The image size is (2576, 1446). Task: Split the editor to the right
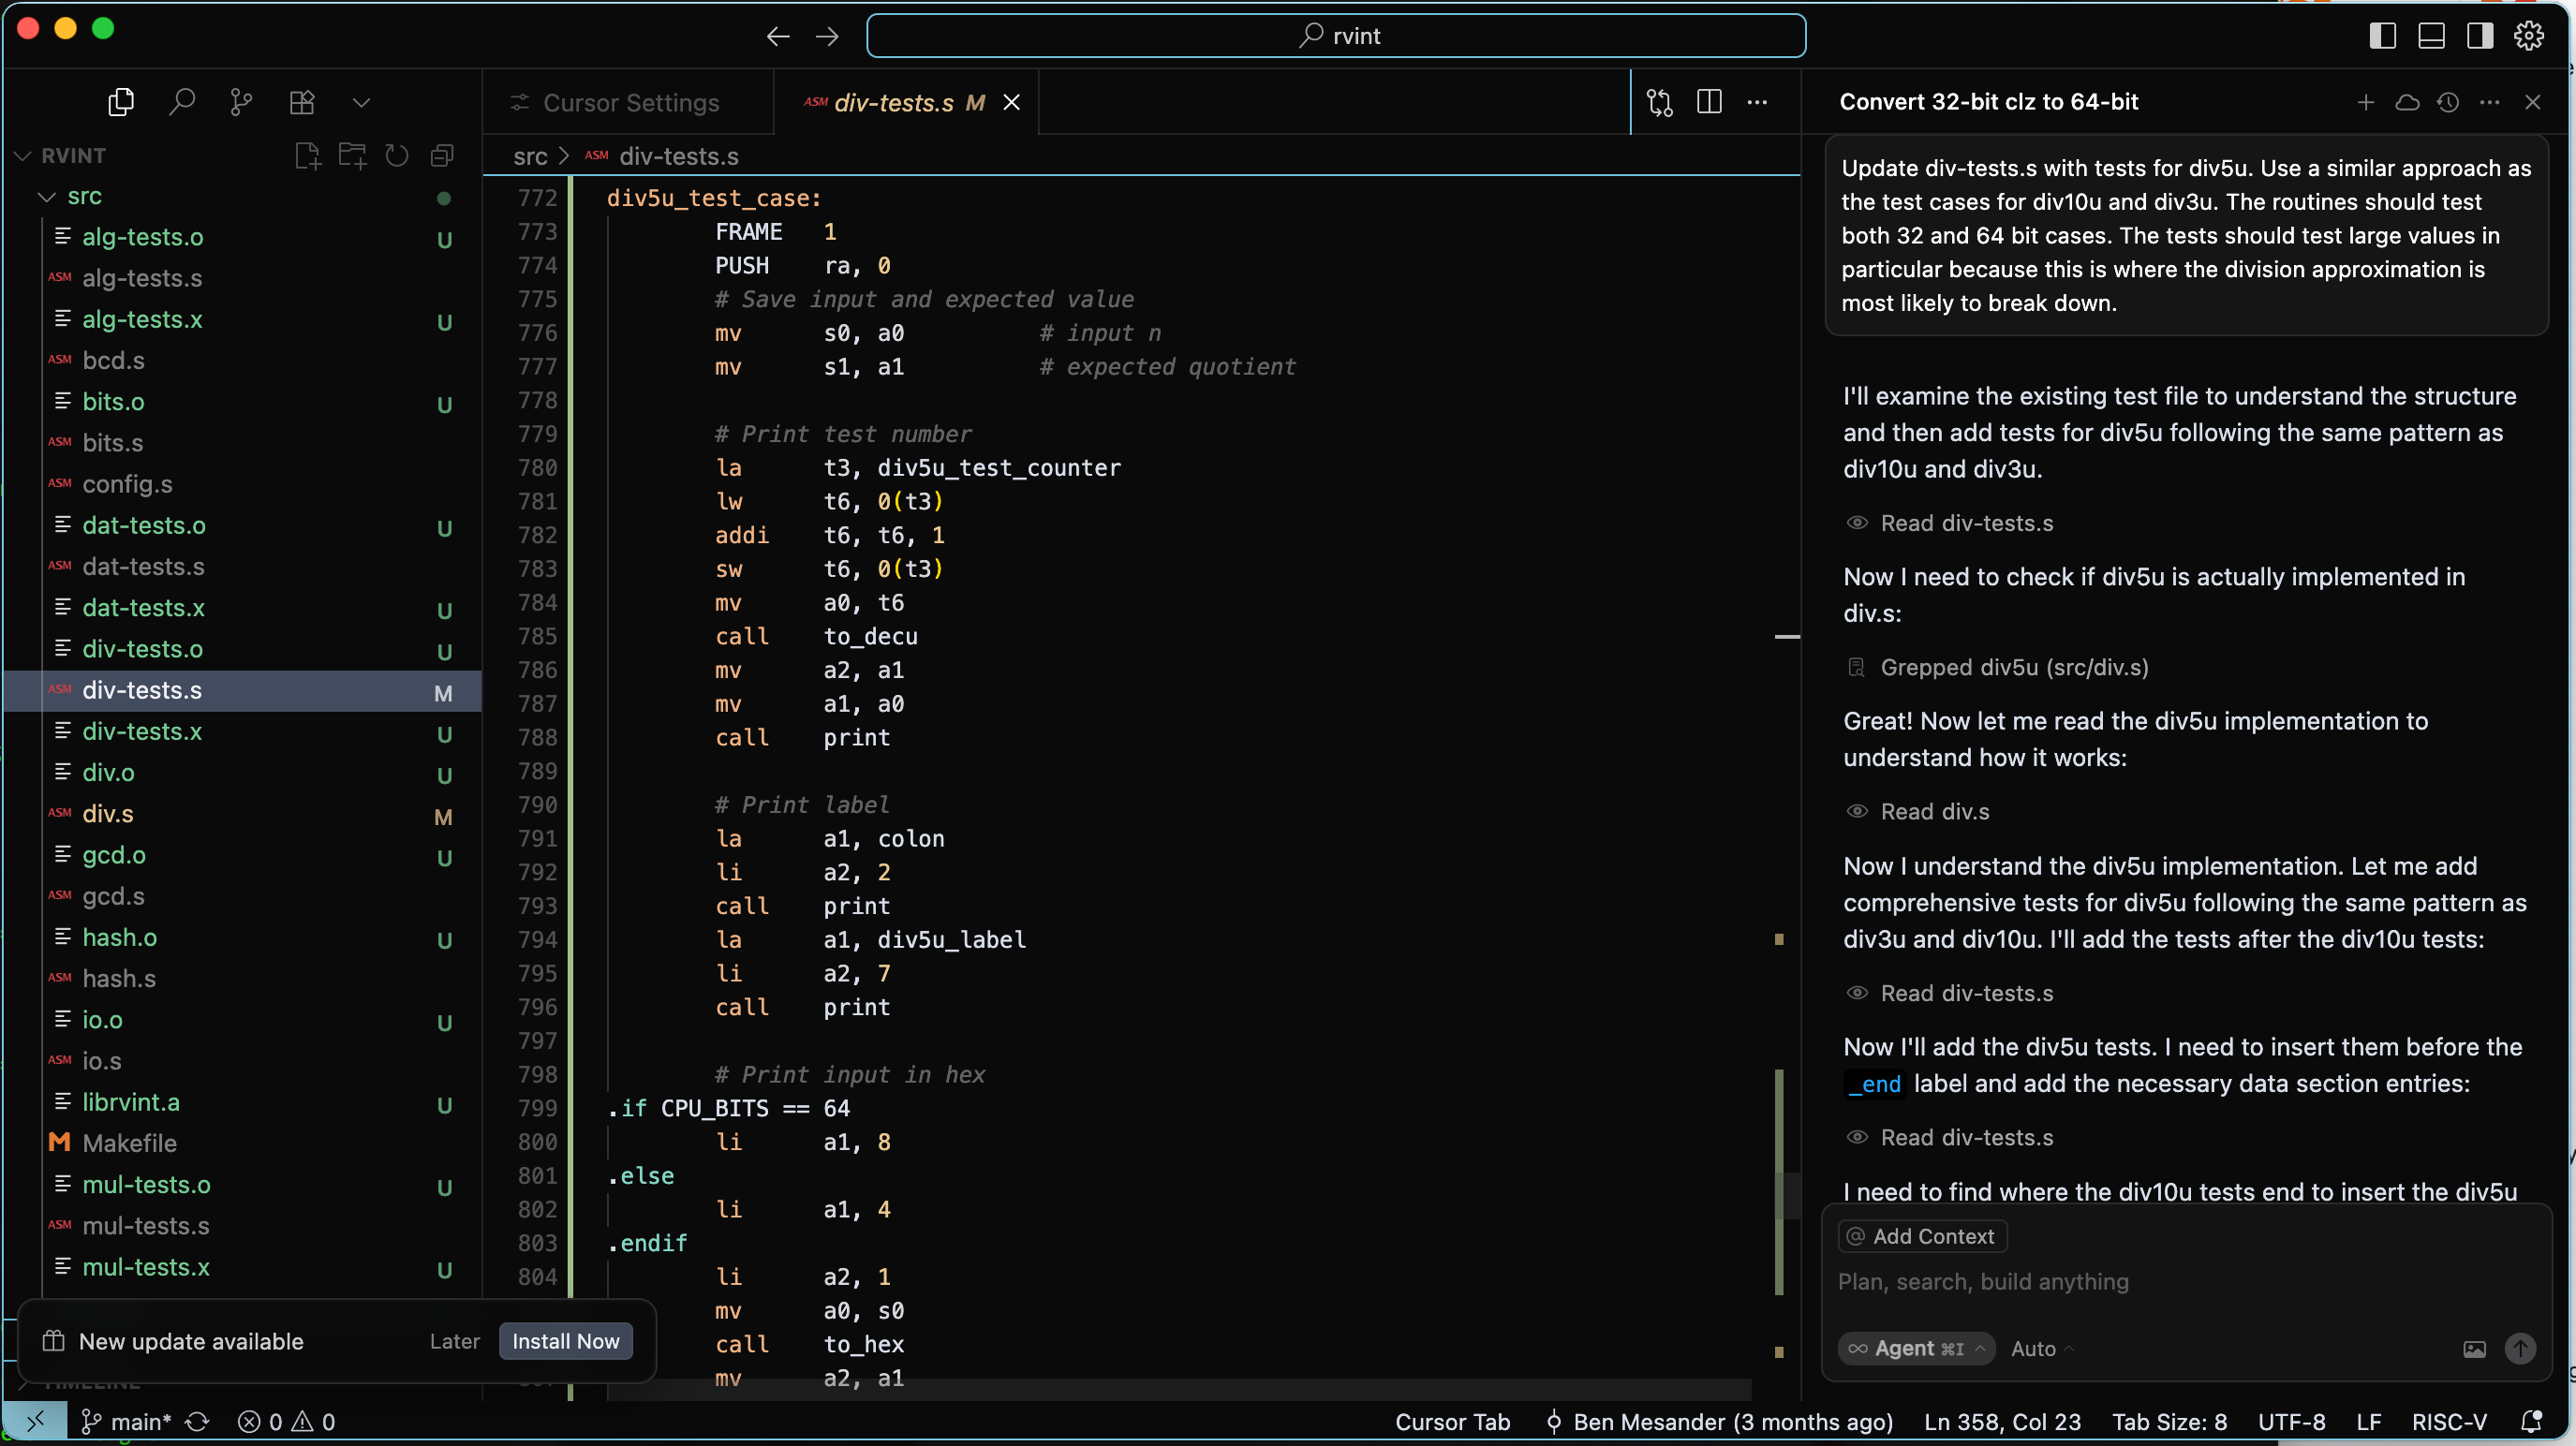coord(1709,102)
